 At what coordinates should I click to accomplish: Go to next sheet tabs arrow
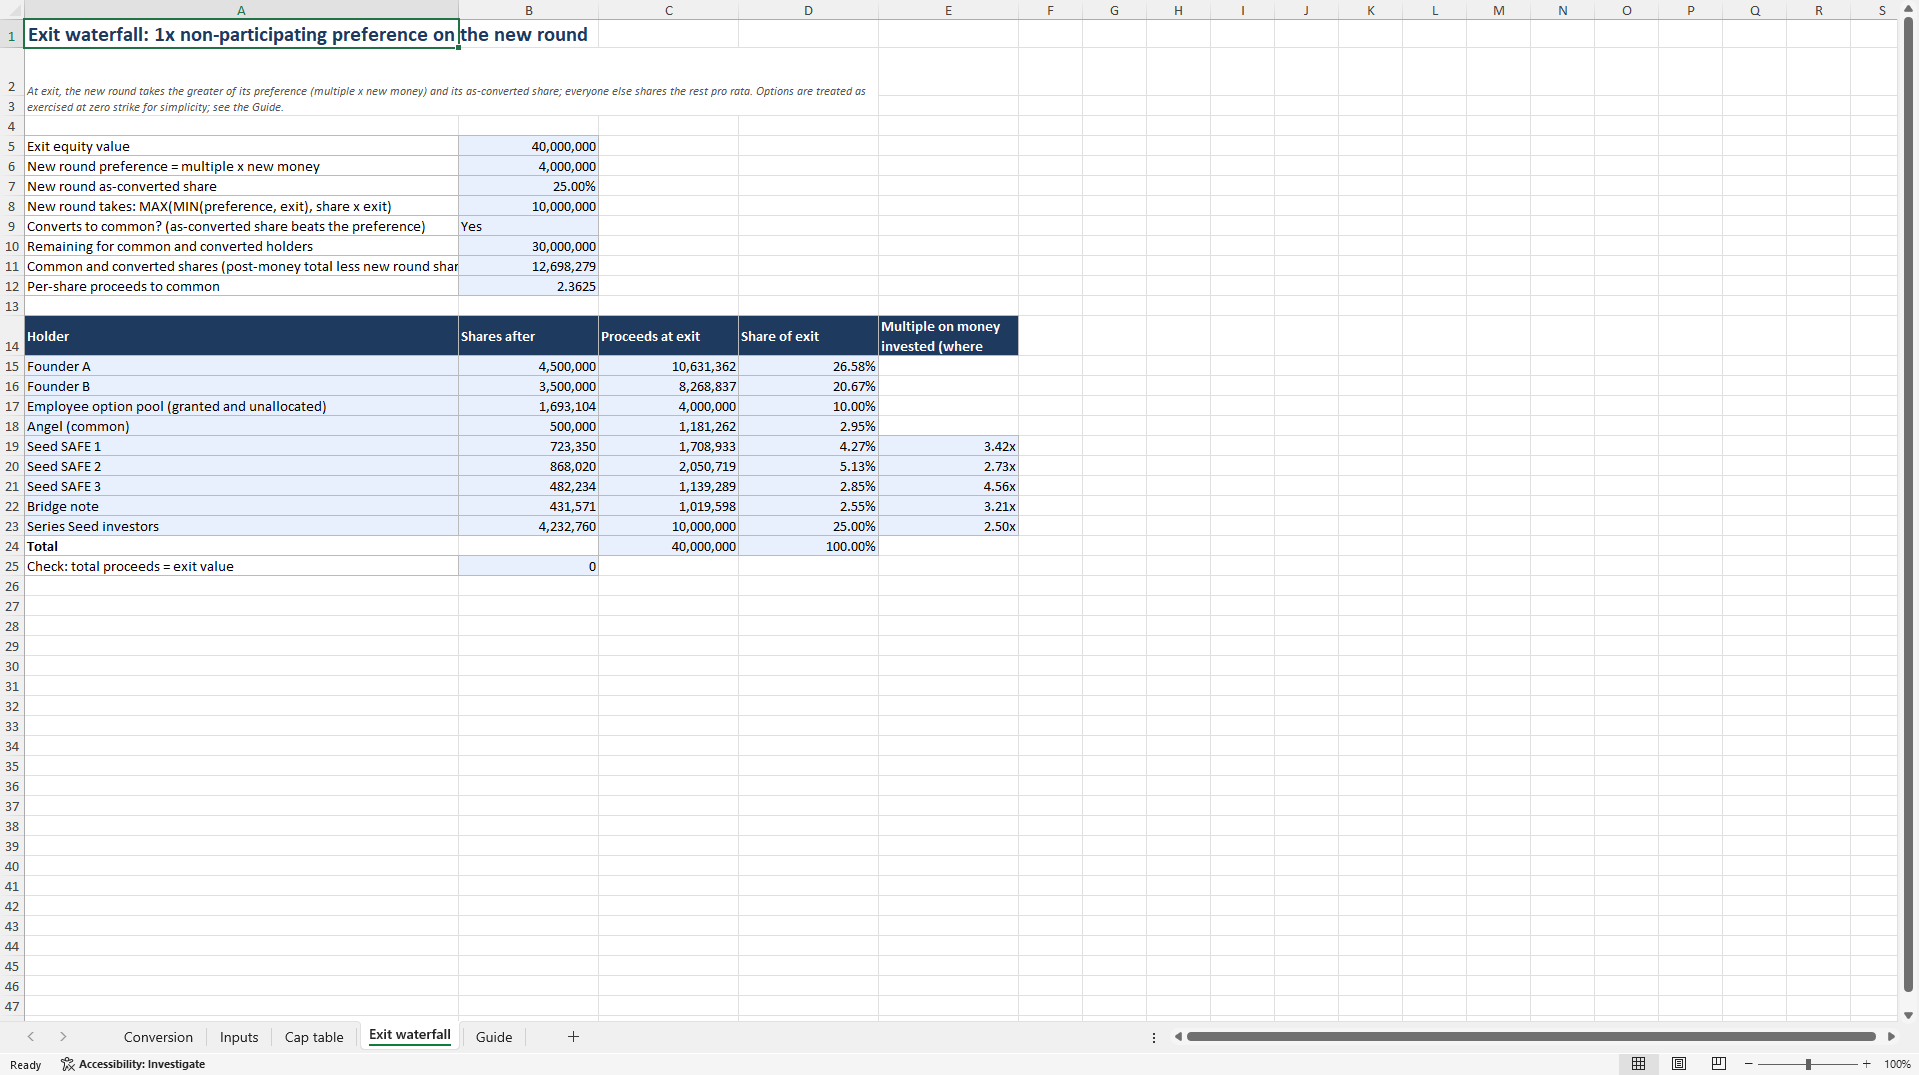click(x=63, y=1037)
